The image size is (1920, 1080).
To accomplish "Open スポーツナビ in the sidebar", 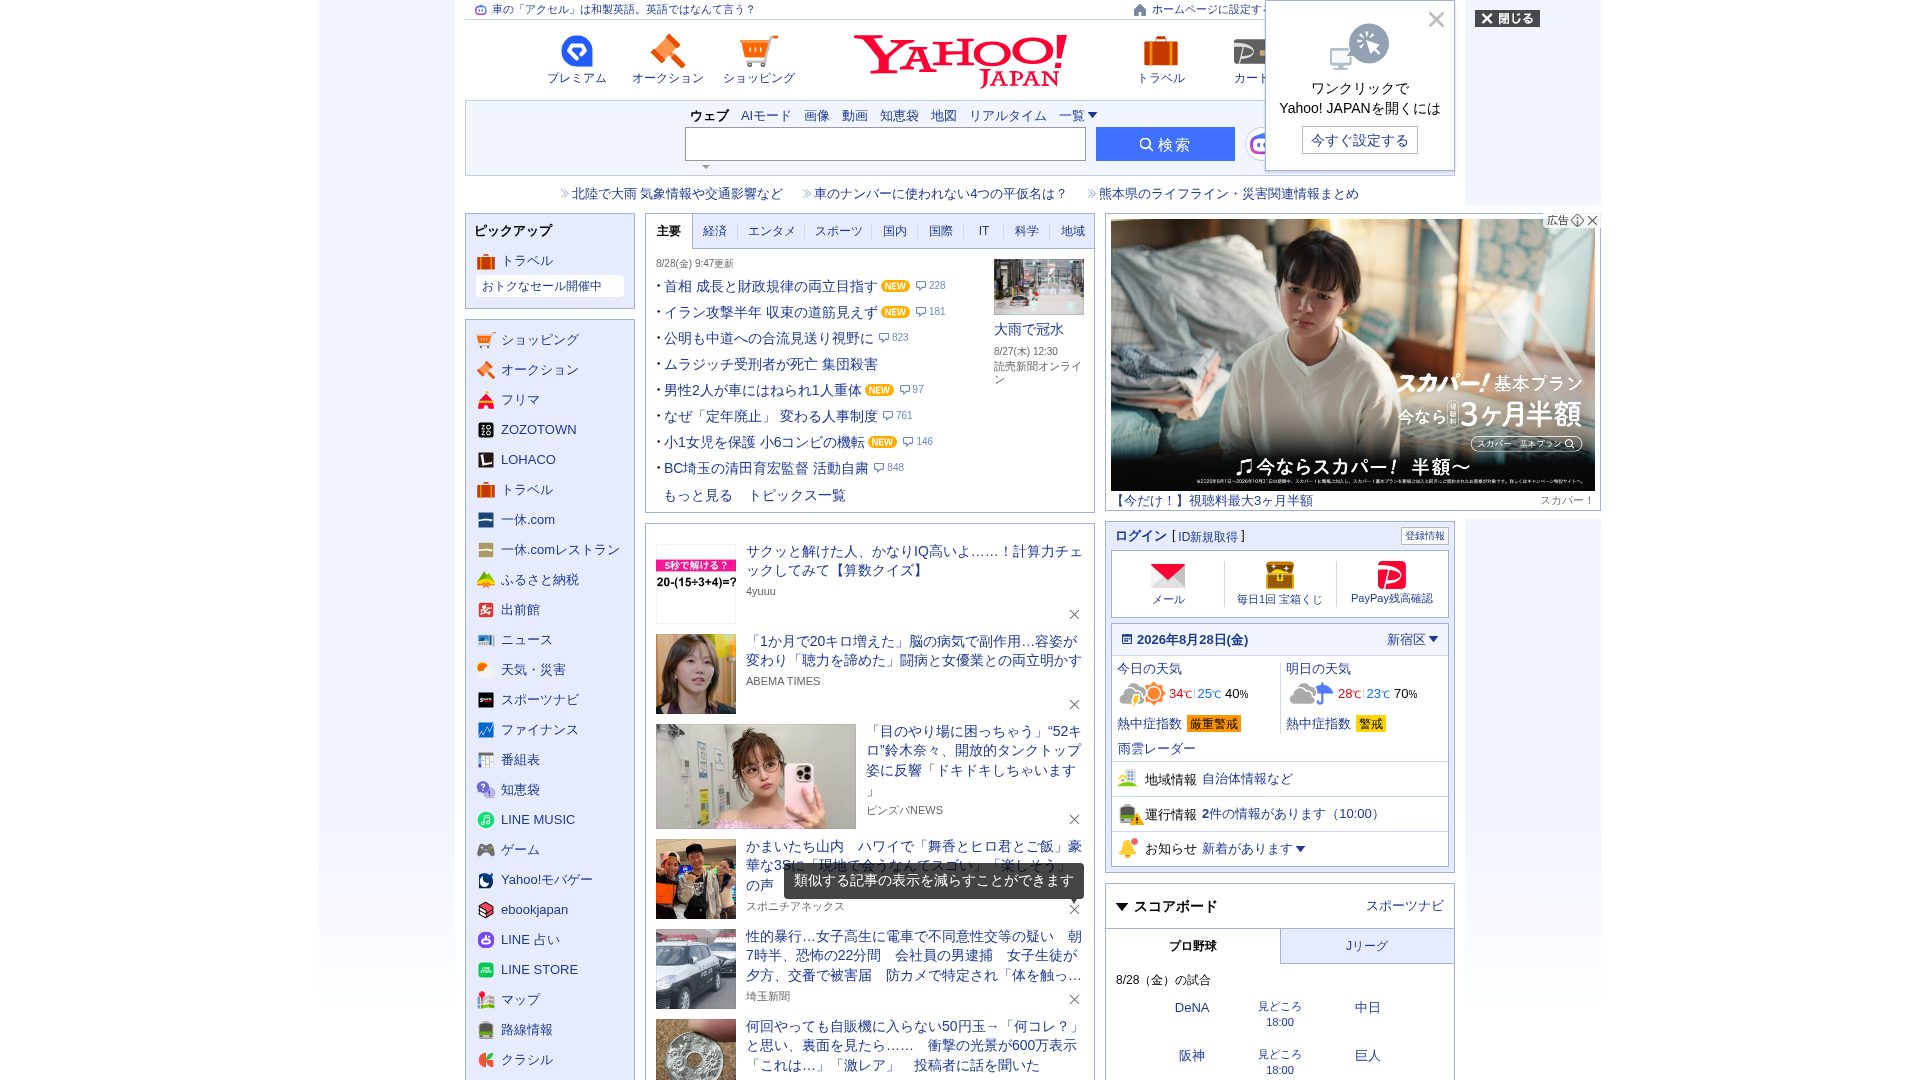I will coord(539,700).
